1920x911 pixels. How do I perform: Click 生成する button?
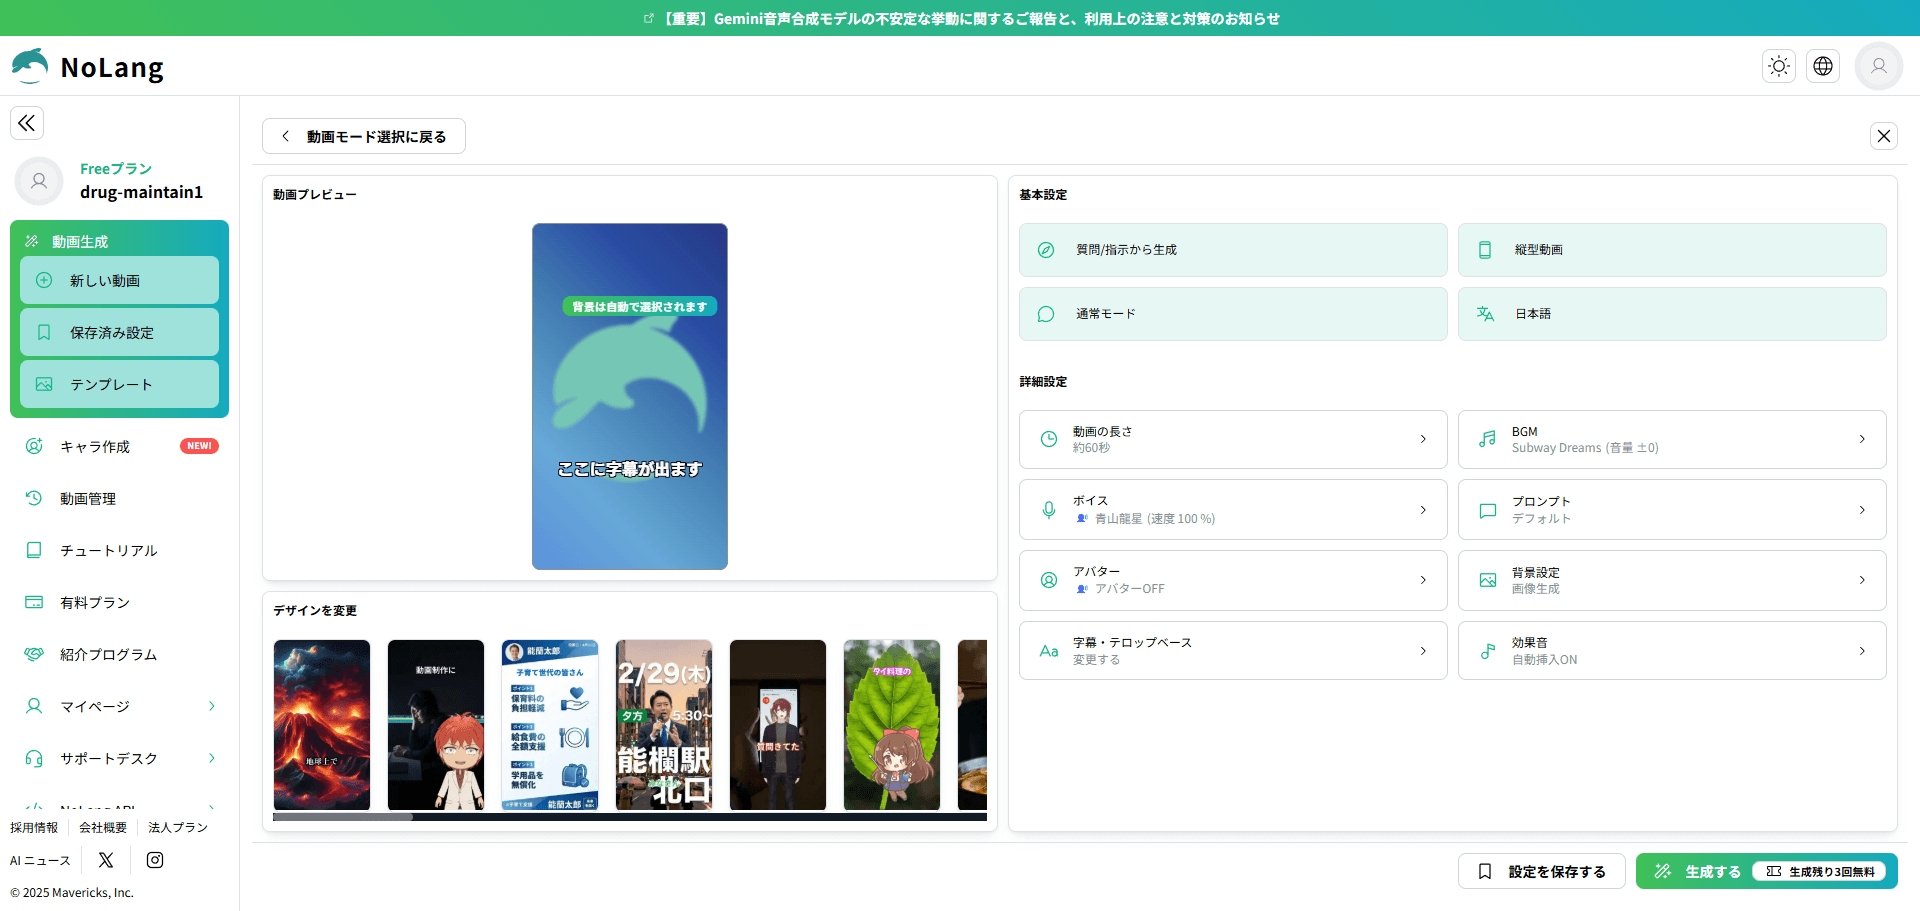1711,872
